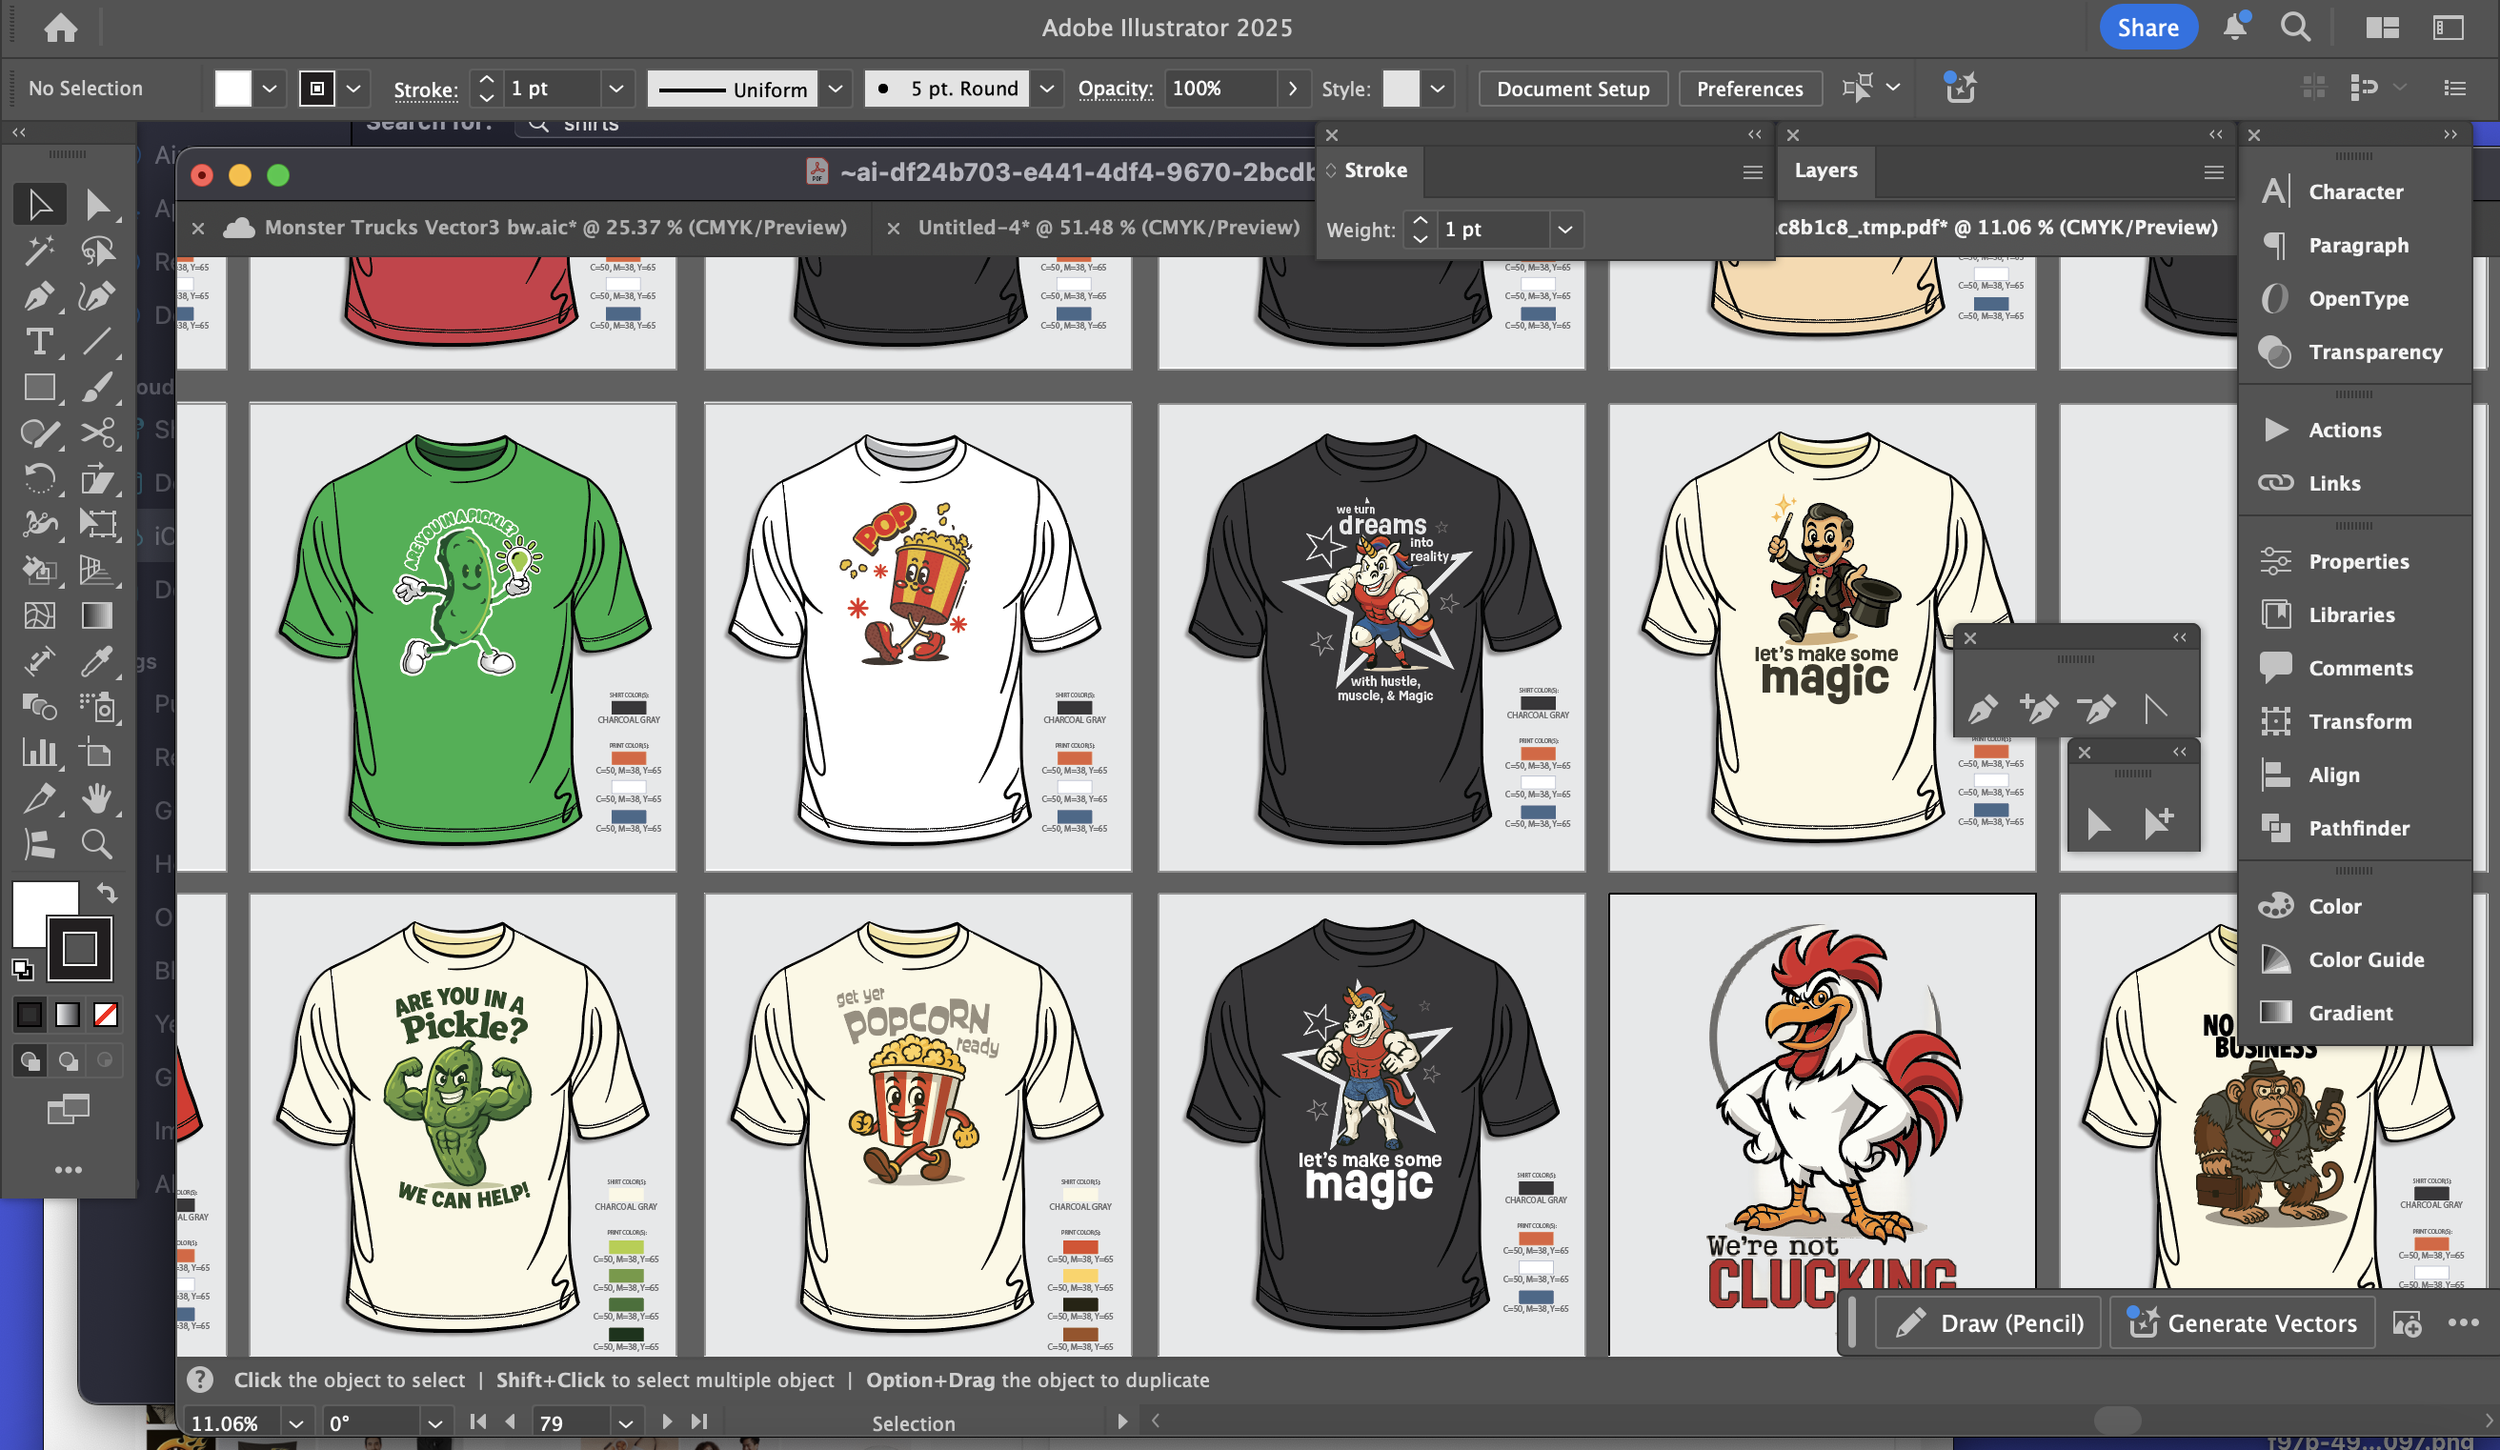Activate the Type tool
The image size is (2500, 1450).
[40, 342]
